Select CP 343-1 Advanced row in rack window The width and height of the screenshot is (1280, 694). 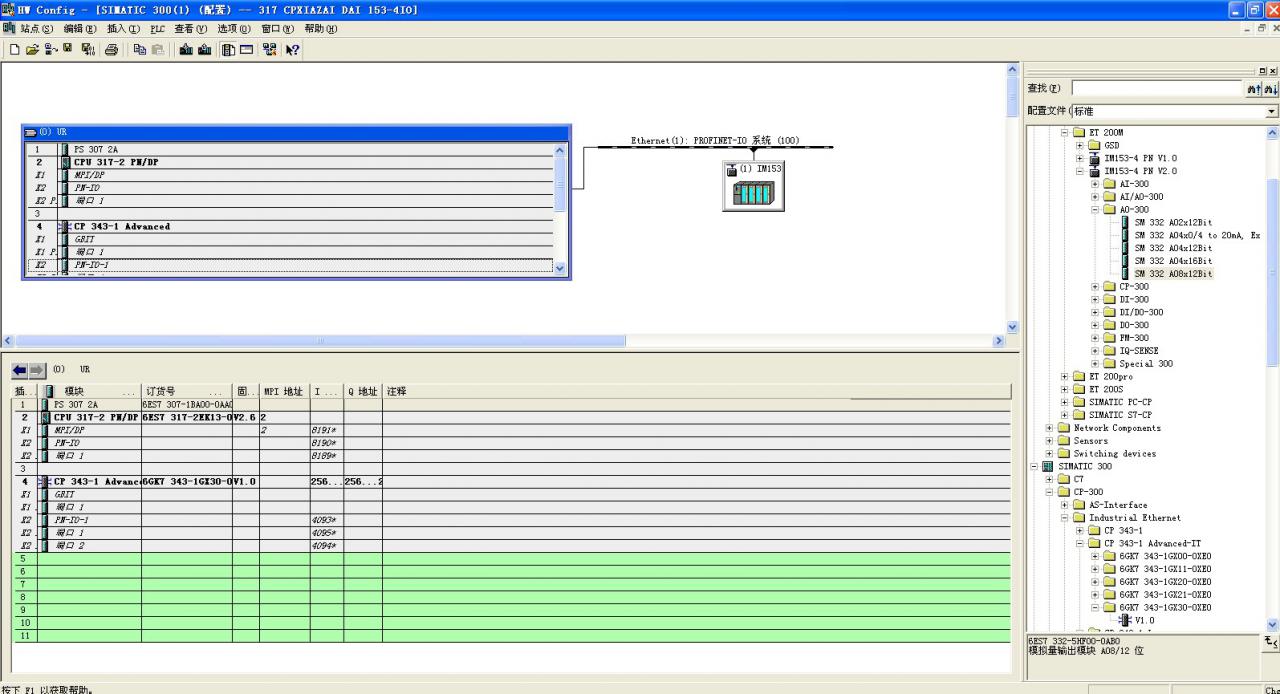pyautogui.click(x=289, y=227)
